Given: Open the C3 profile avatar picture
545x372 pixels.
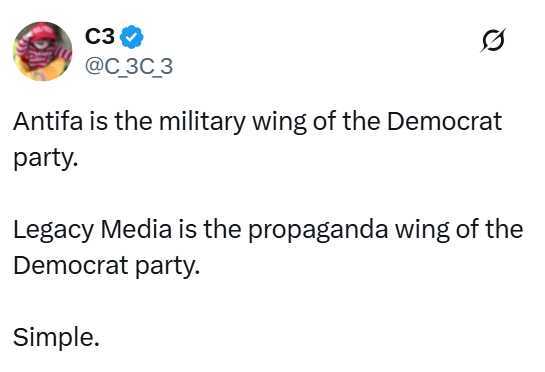Looking at the screenshot, I should click(x=42, y=51).
